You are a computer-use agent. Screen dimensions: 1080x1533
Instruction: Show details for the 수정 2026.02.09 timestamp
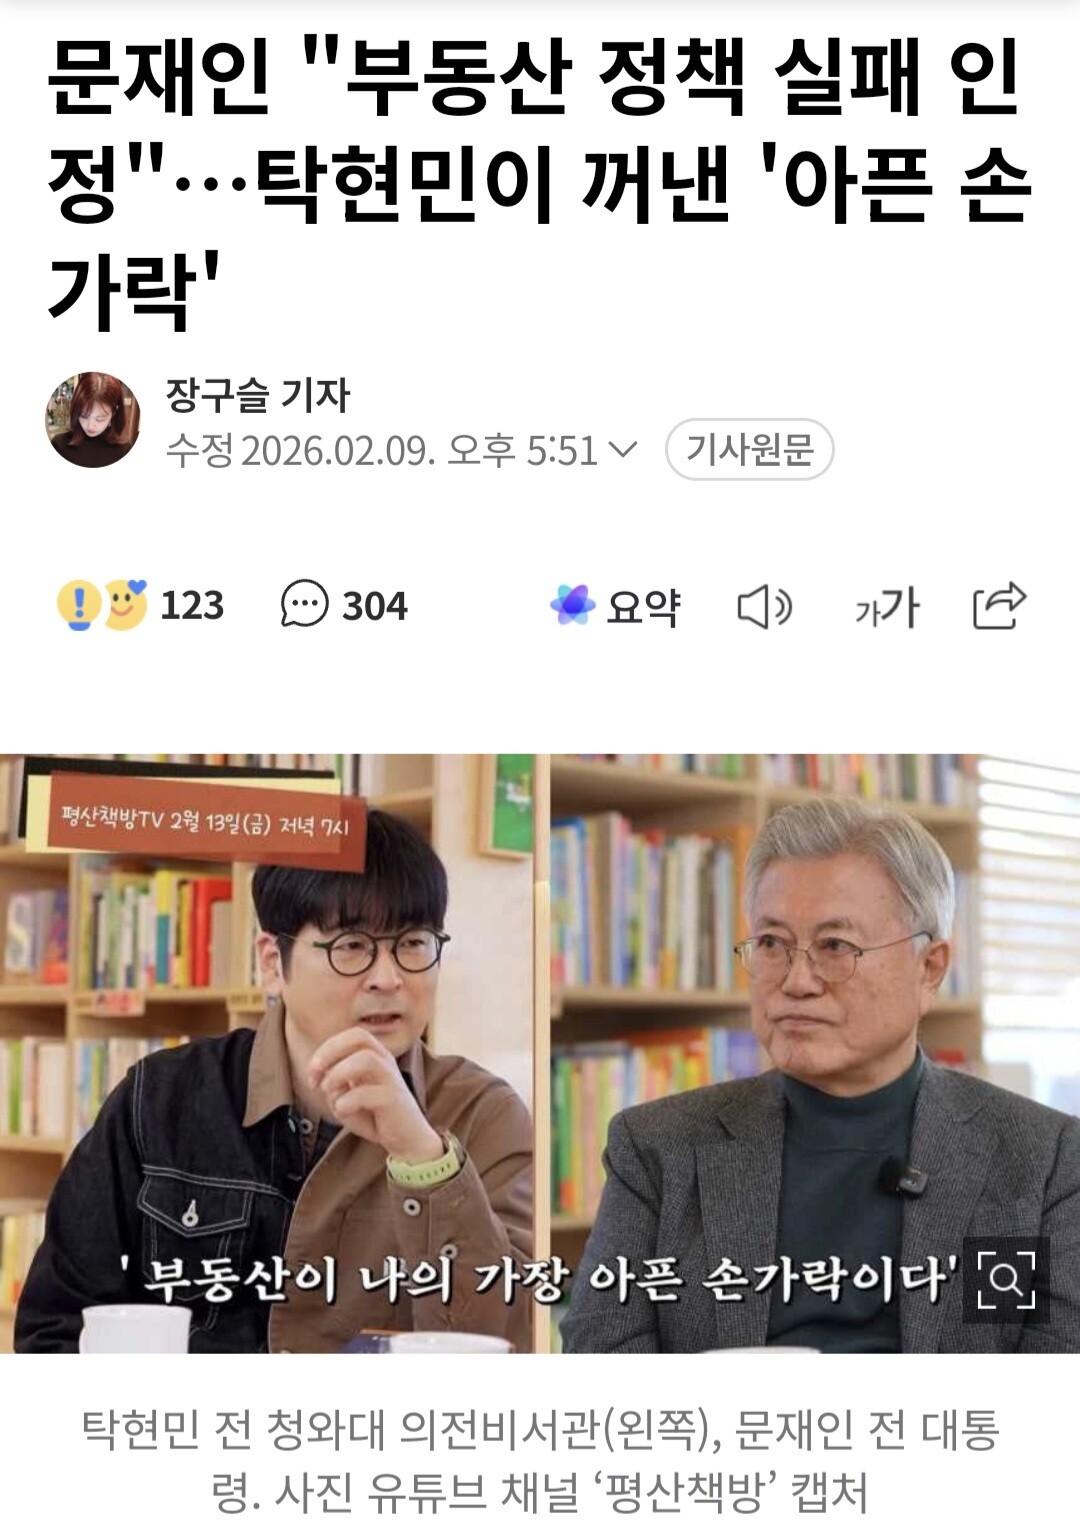coord(381,451)
